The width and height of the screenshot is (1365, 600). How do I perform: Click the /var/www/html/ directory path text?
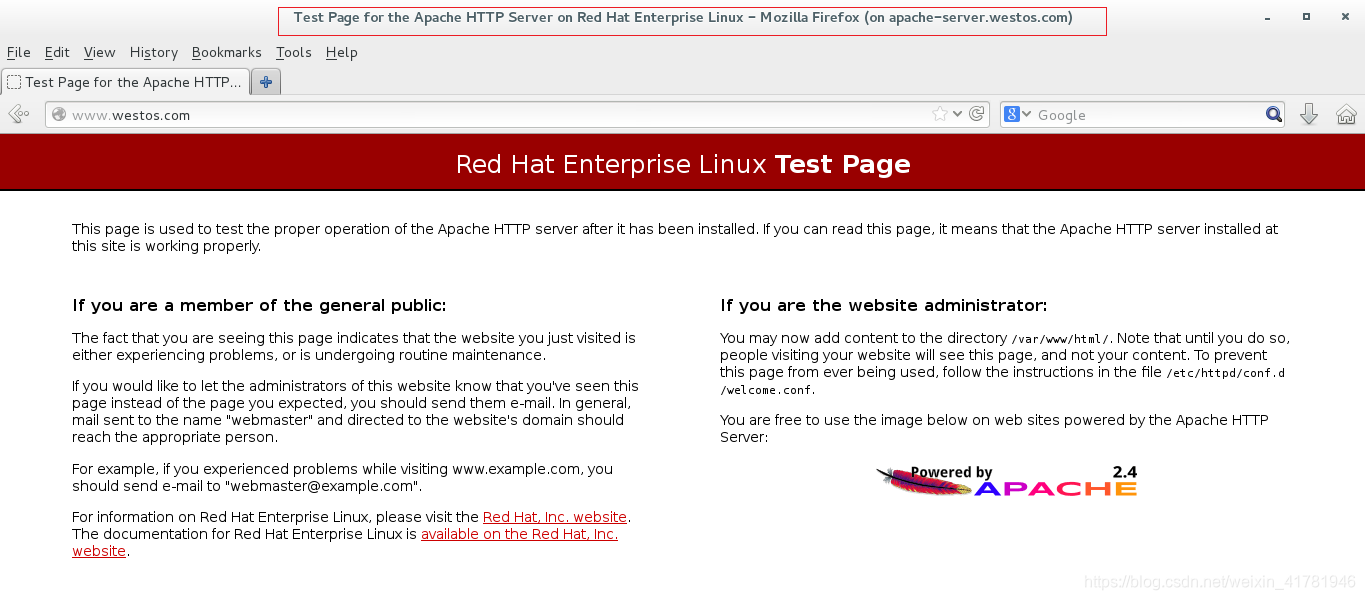point(1060,339)
